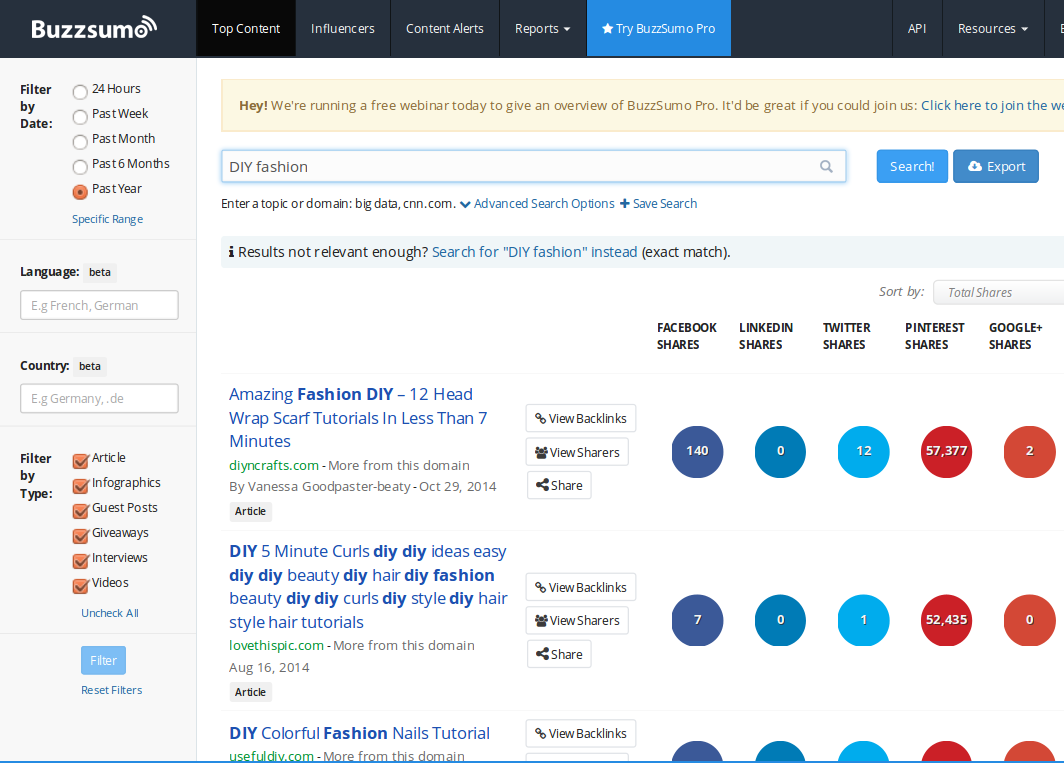Click Google+ shares circle showing 2
This screenshot has width=1064, height=763.
click(1029, 451)
